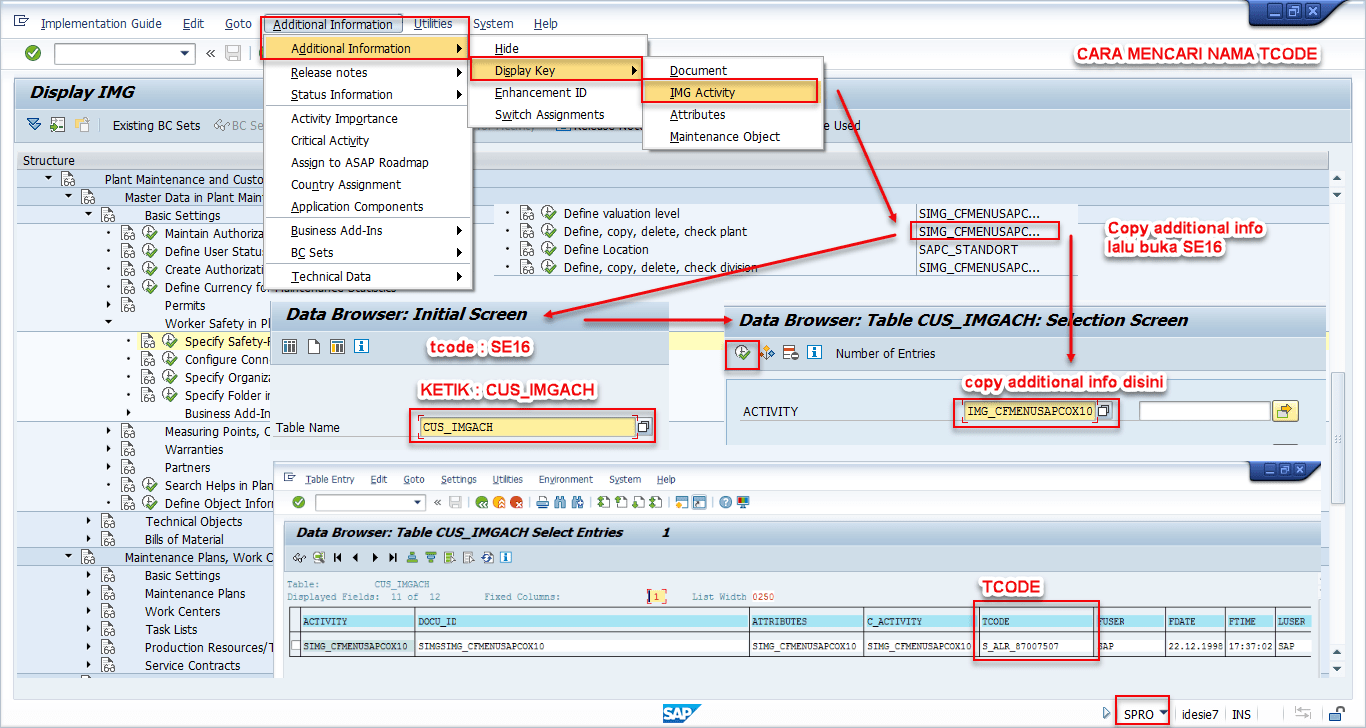Click the print icon in Data Browser toolbar
1366x728 pixels.
tap(543, 502)
